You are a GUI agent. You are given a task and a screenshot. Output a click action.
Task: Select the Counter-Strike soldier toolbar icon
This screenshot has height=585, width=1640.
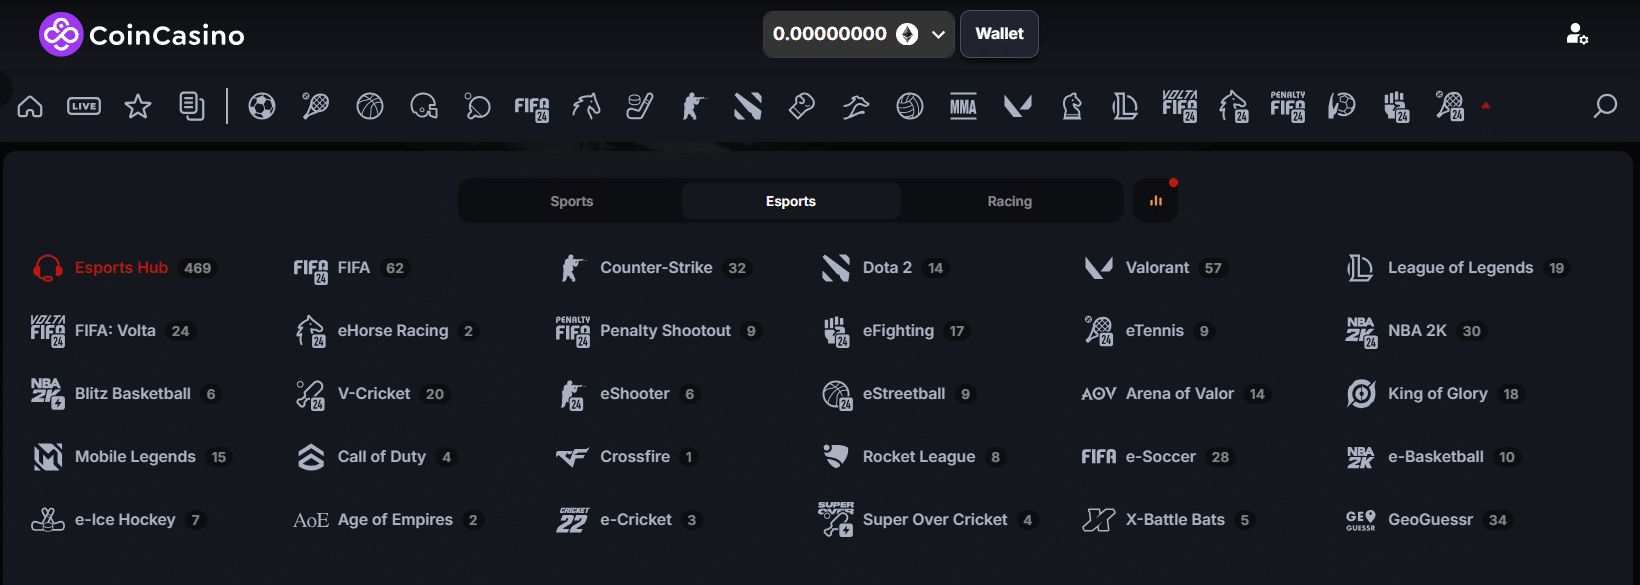point(694,106)
